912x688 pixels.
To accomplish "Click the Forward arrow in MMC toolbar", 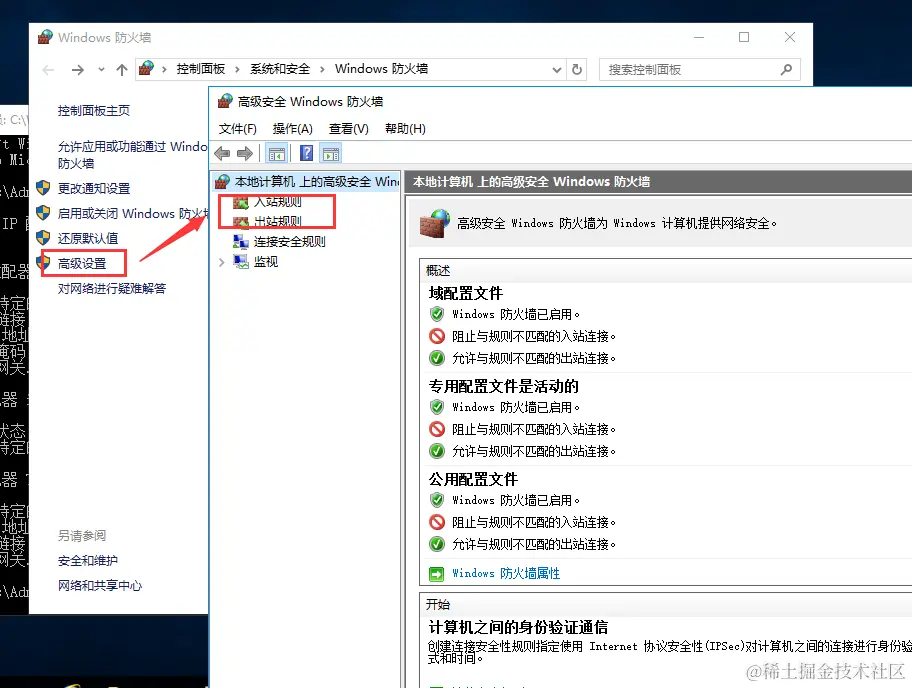I will (245, 154).
